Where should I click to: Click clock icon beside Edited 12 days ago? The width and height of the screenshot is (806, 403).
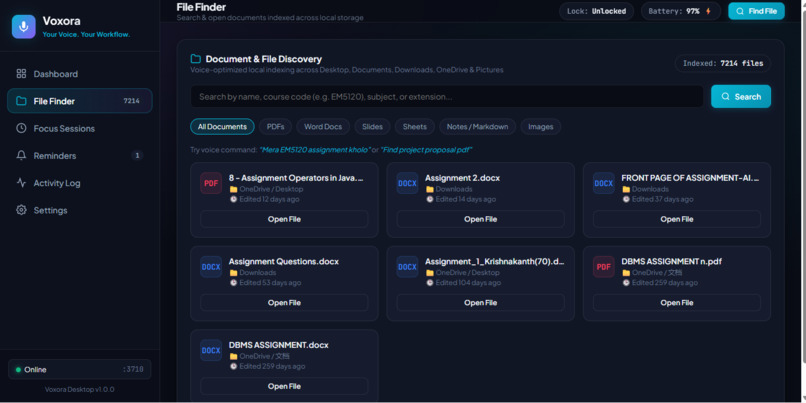pos(233,199)
